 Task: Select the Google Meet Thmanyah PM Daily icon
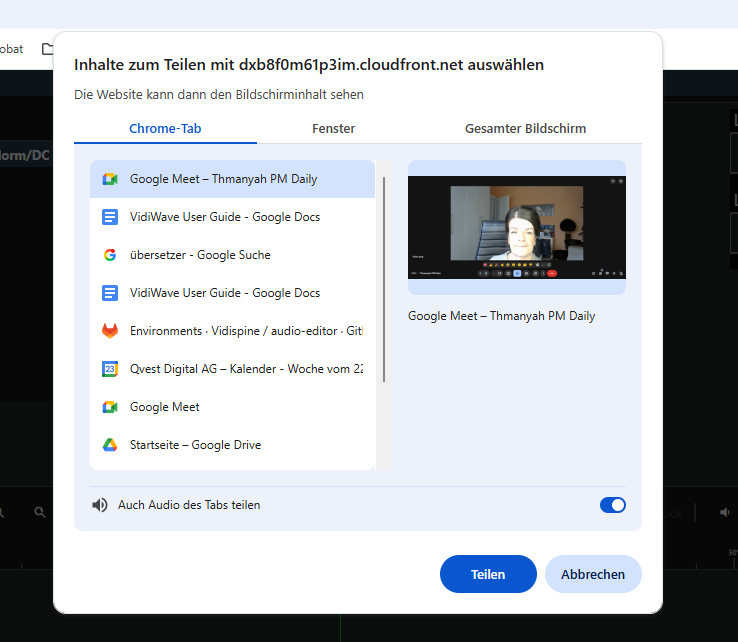point(110,179)
